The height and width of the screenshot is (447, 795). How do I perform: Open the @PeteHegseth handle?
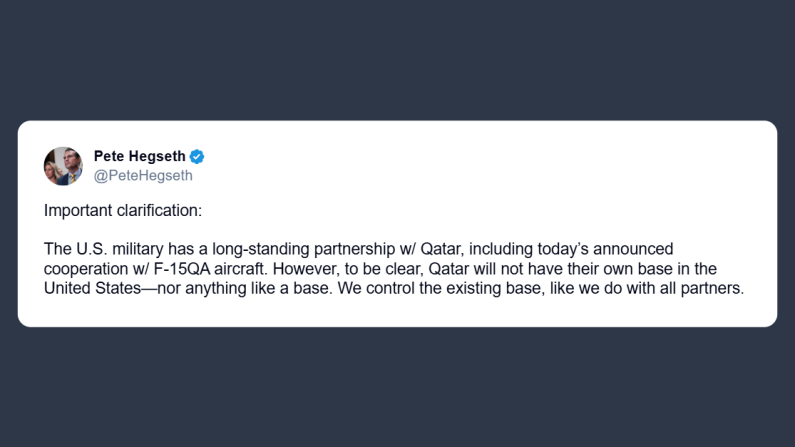coord(143,176)
